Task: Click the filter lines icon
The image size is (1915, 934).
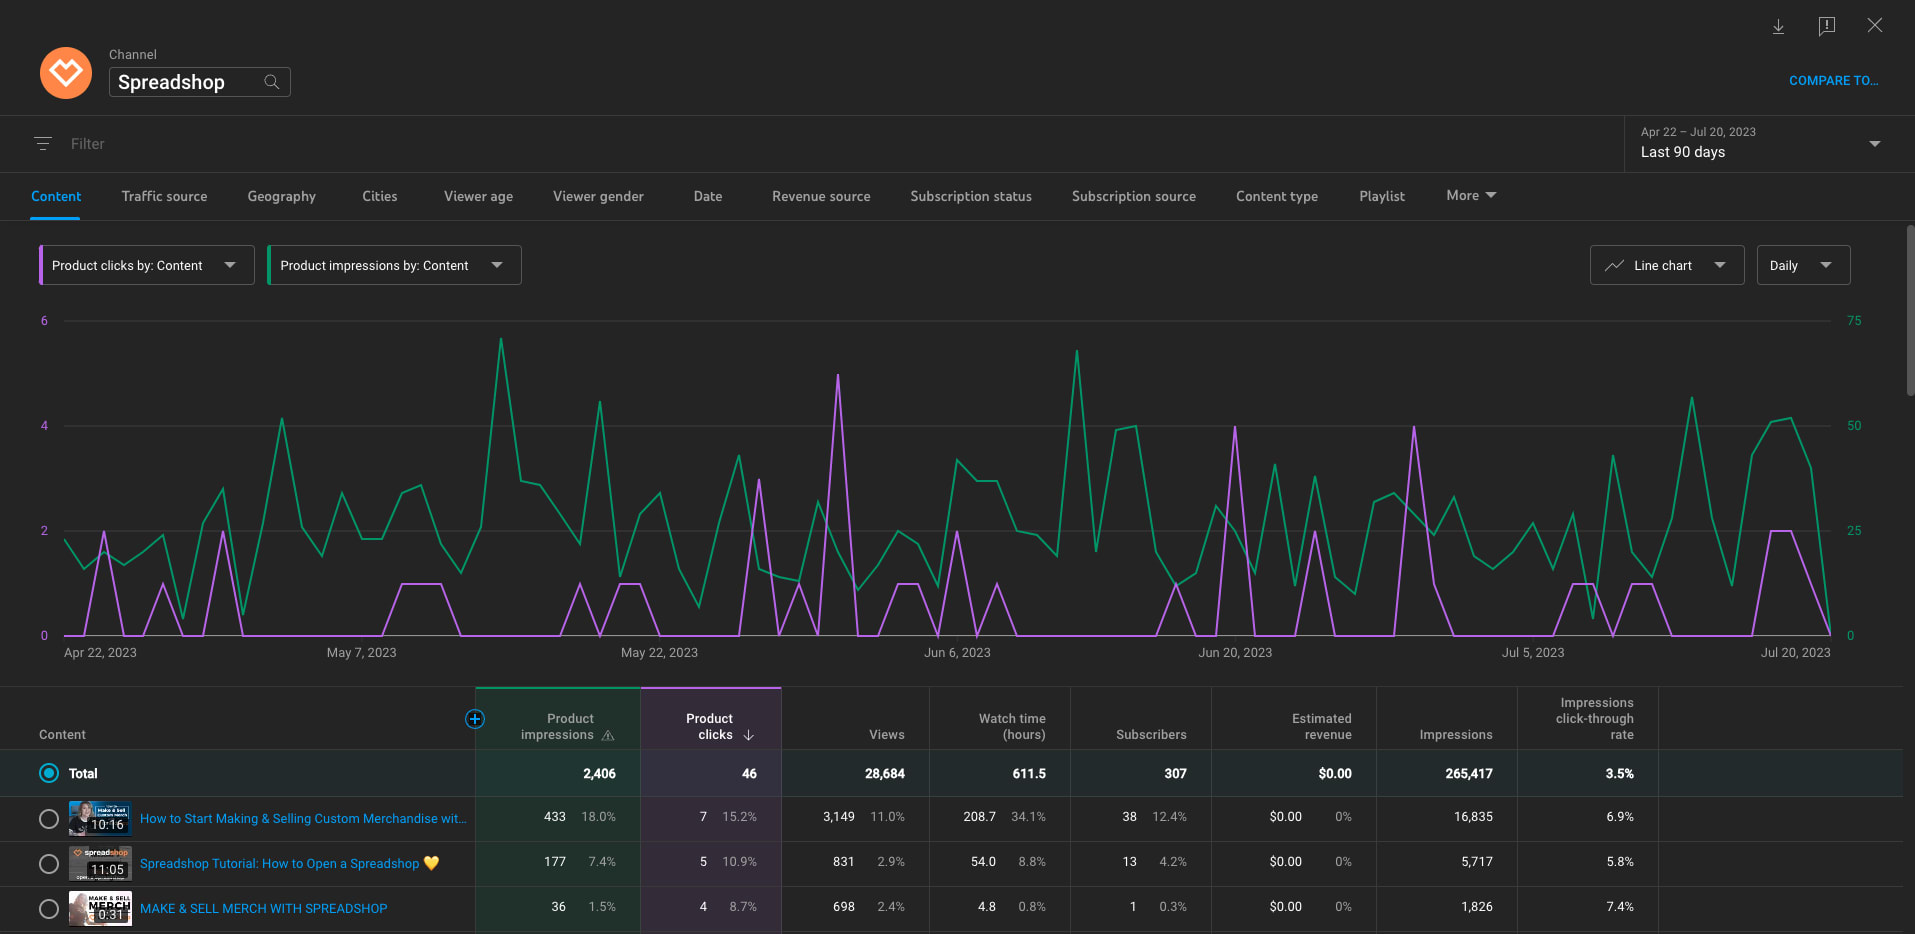Action: (x=43, y=144)
